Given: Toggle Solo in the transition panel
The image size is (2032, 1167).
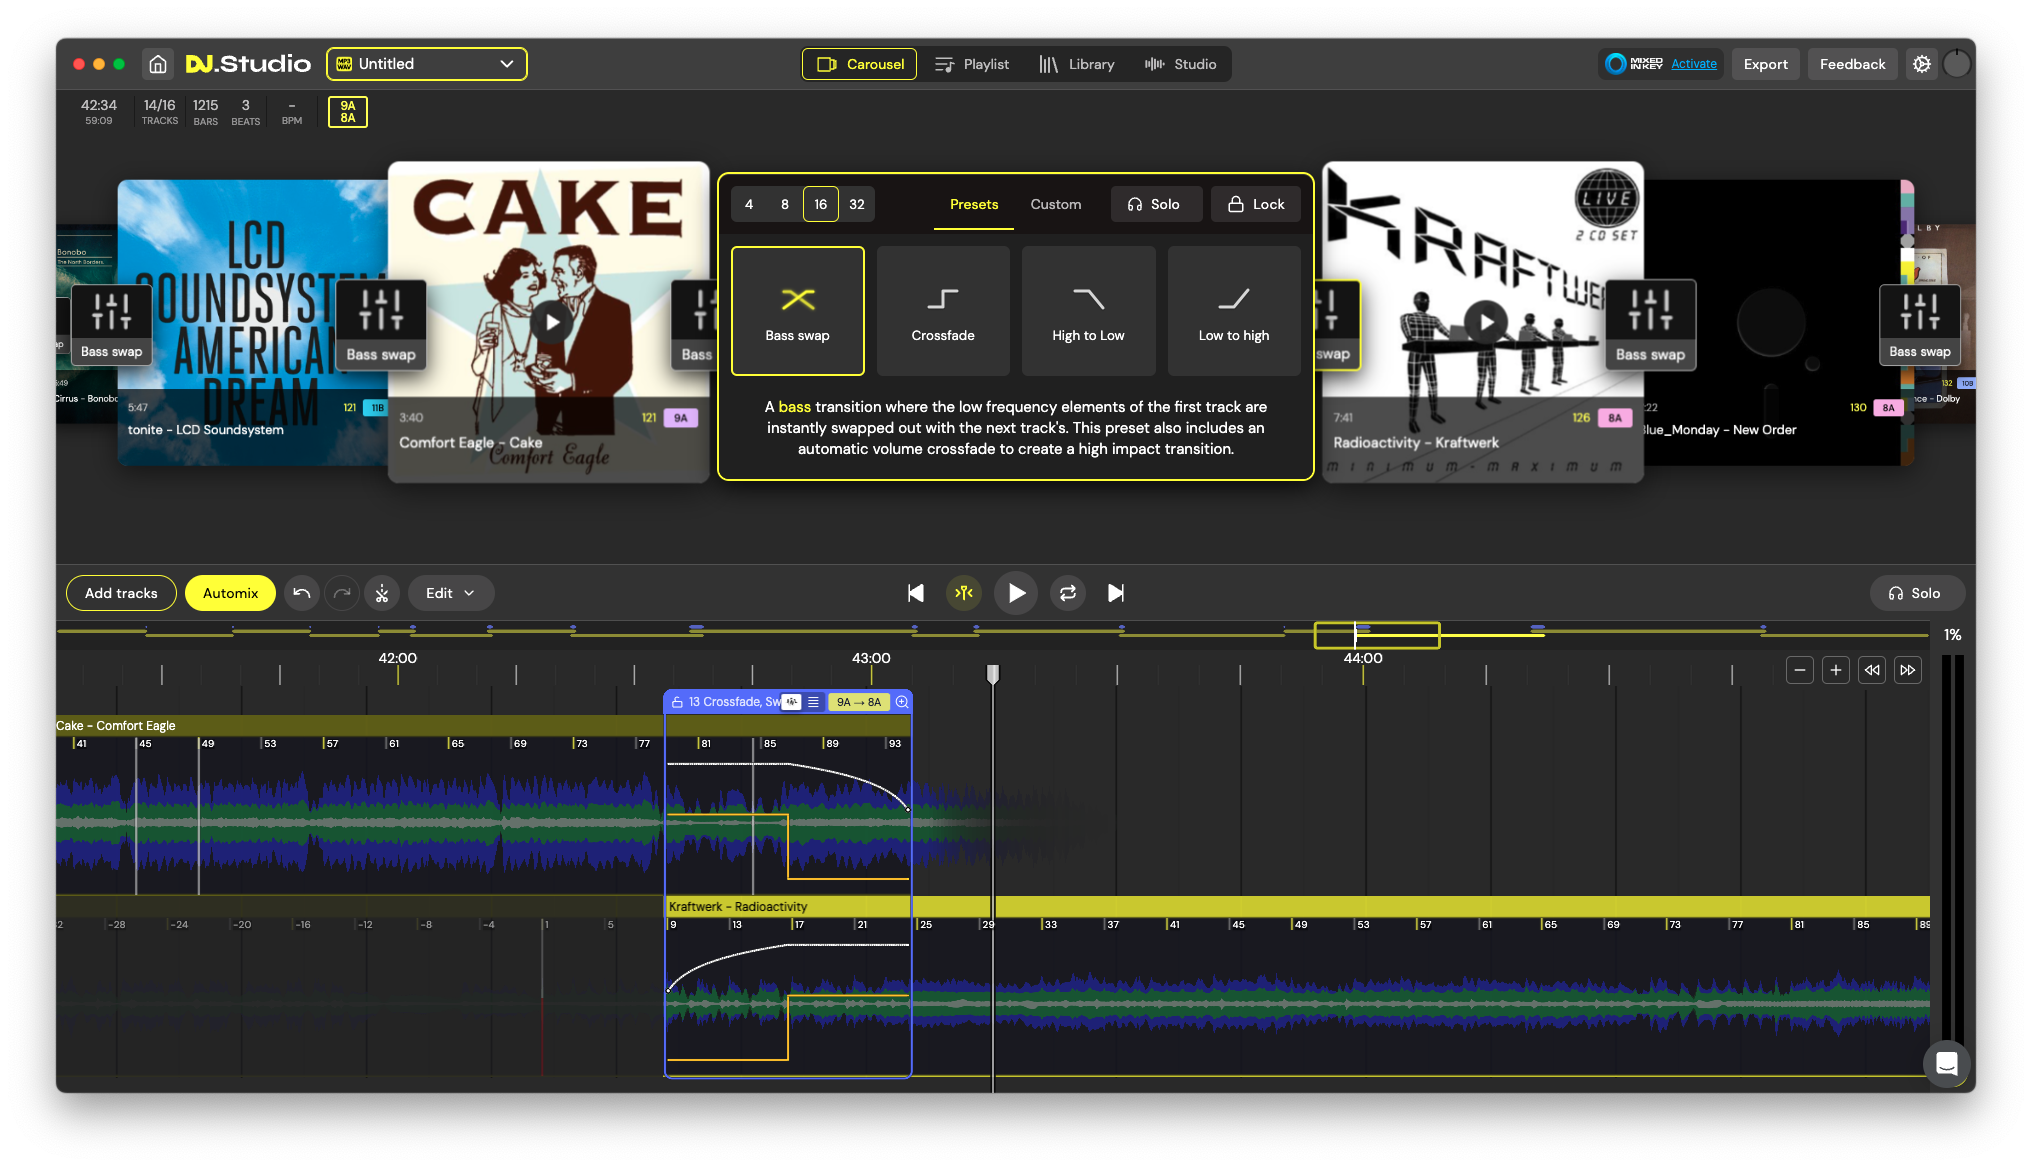Looking at the screenshot, I should 1154,204.
